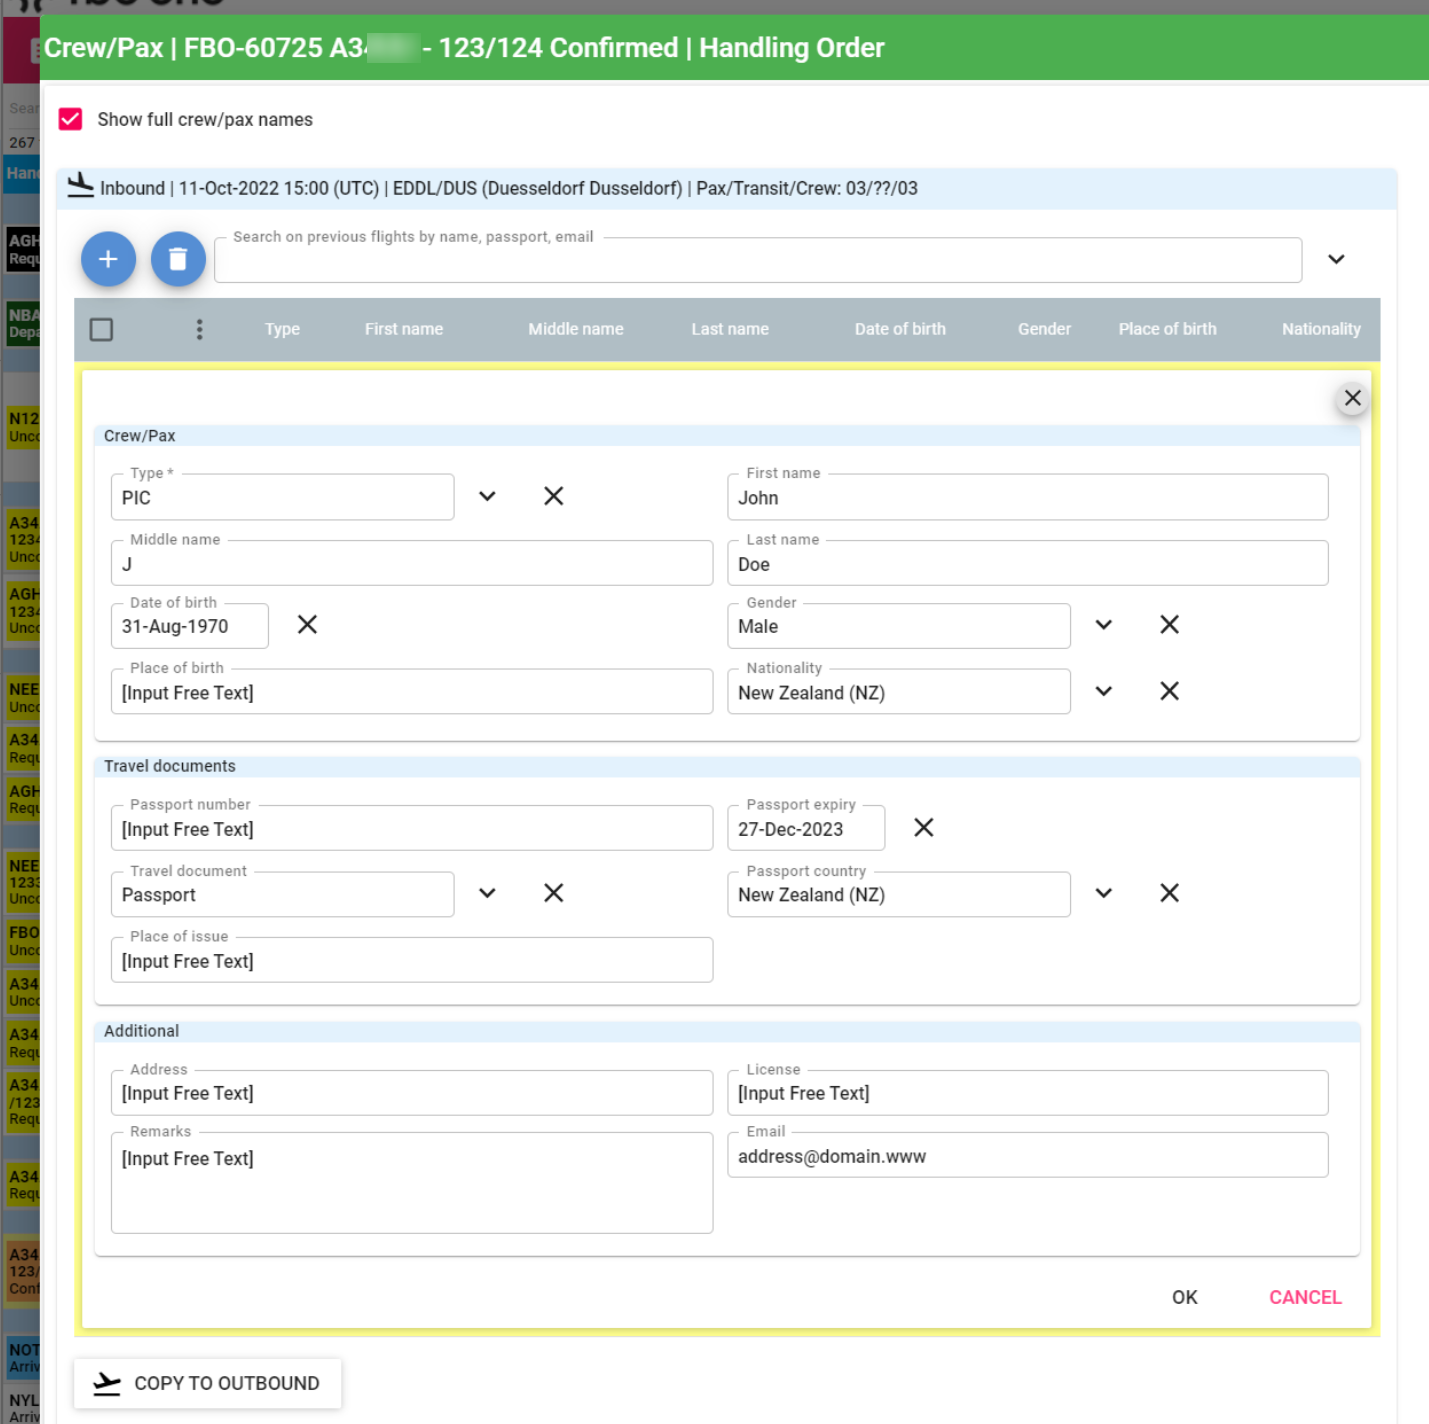This screenshot has height=1424, width=1429.
Task: Clear the Travel document selection
Action: coord(553,893)
